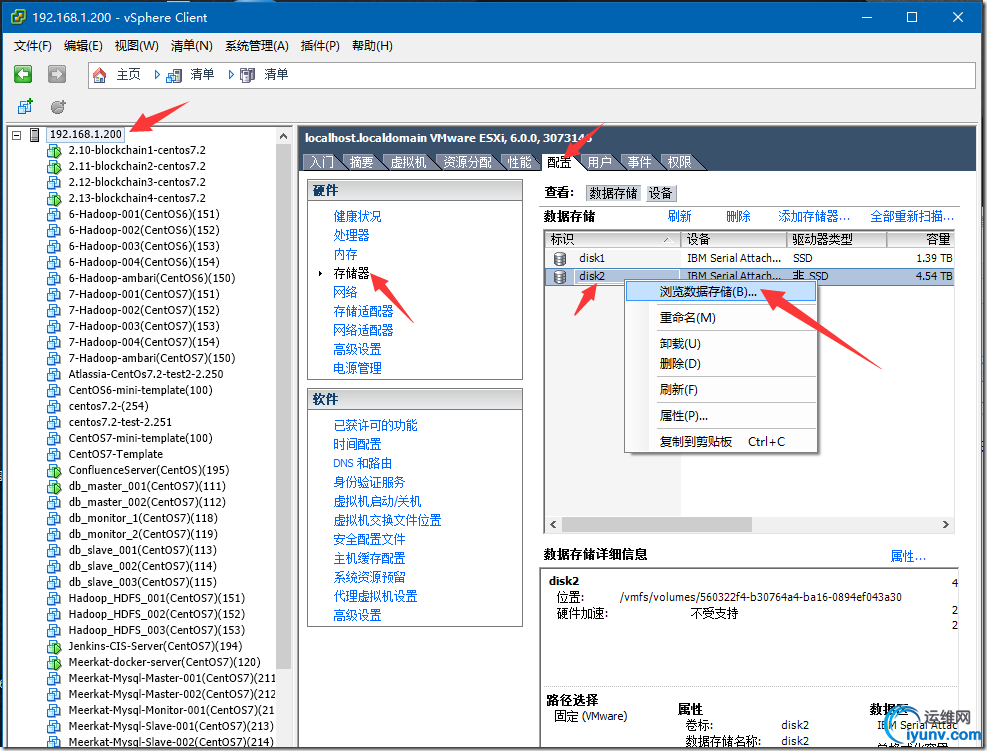Click the VM icon for 7-Hadoop-003(CentOS7)(153)
The width and height of the screenshot is (987, 751).
(54, 327)
